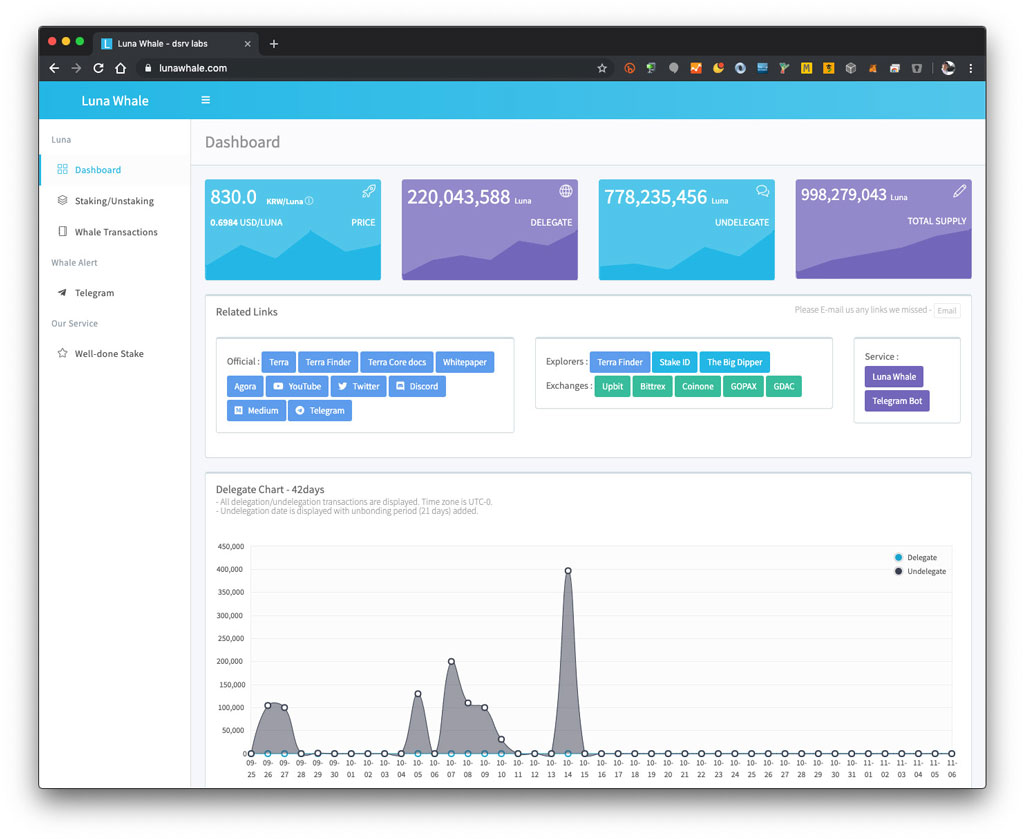Click the rocket icon on Price card
The width and height of the screenshot is (1024, 839).
pyautogui.click(x=369, y=191)
